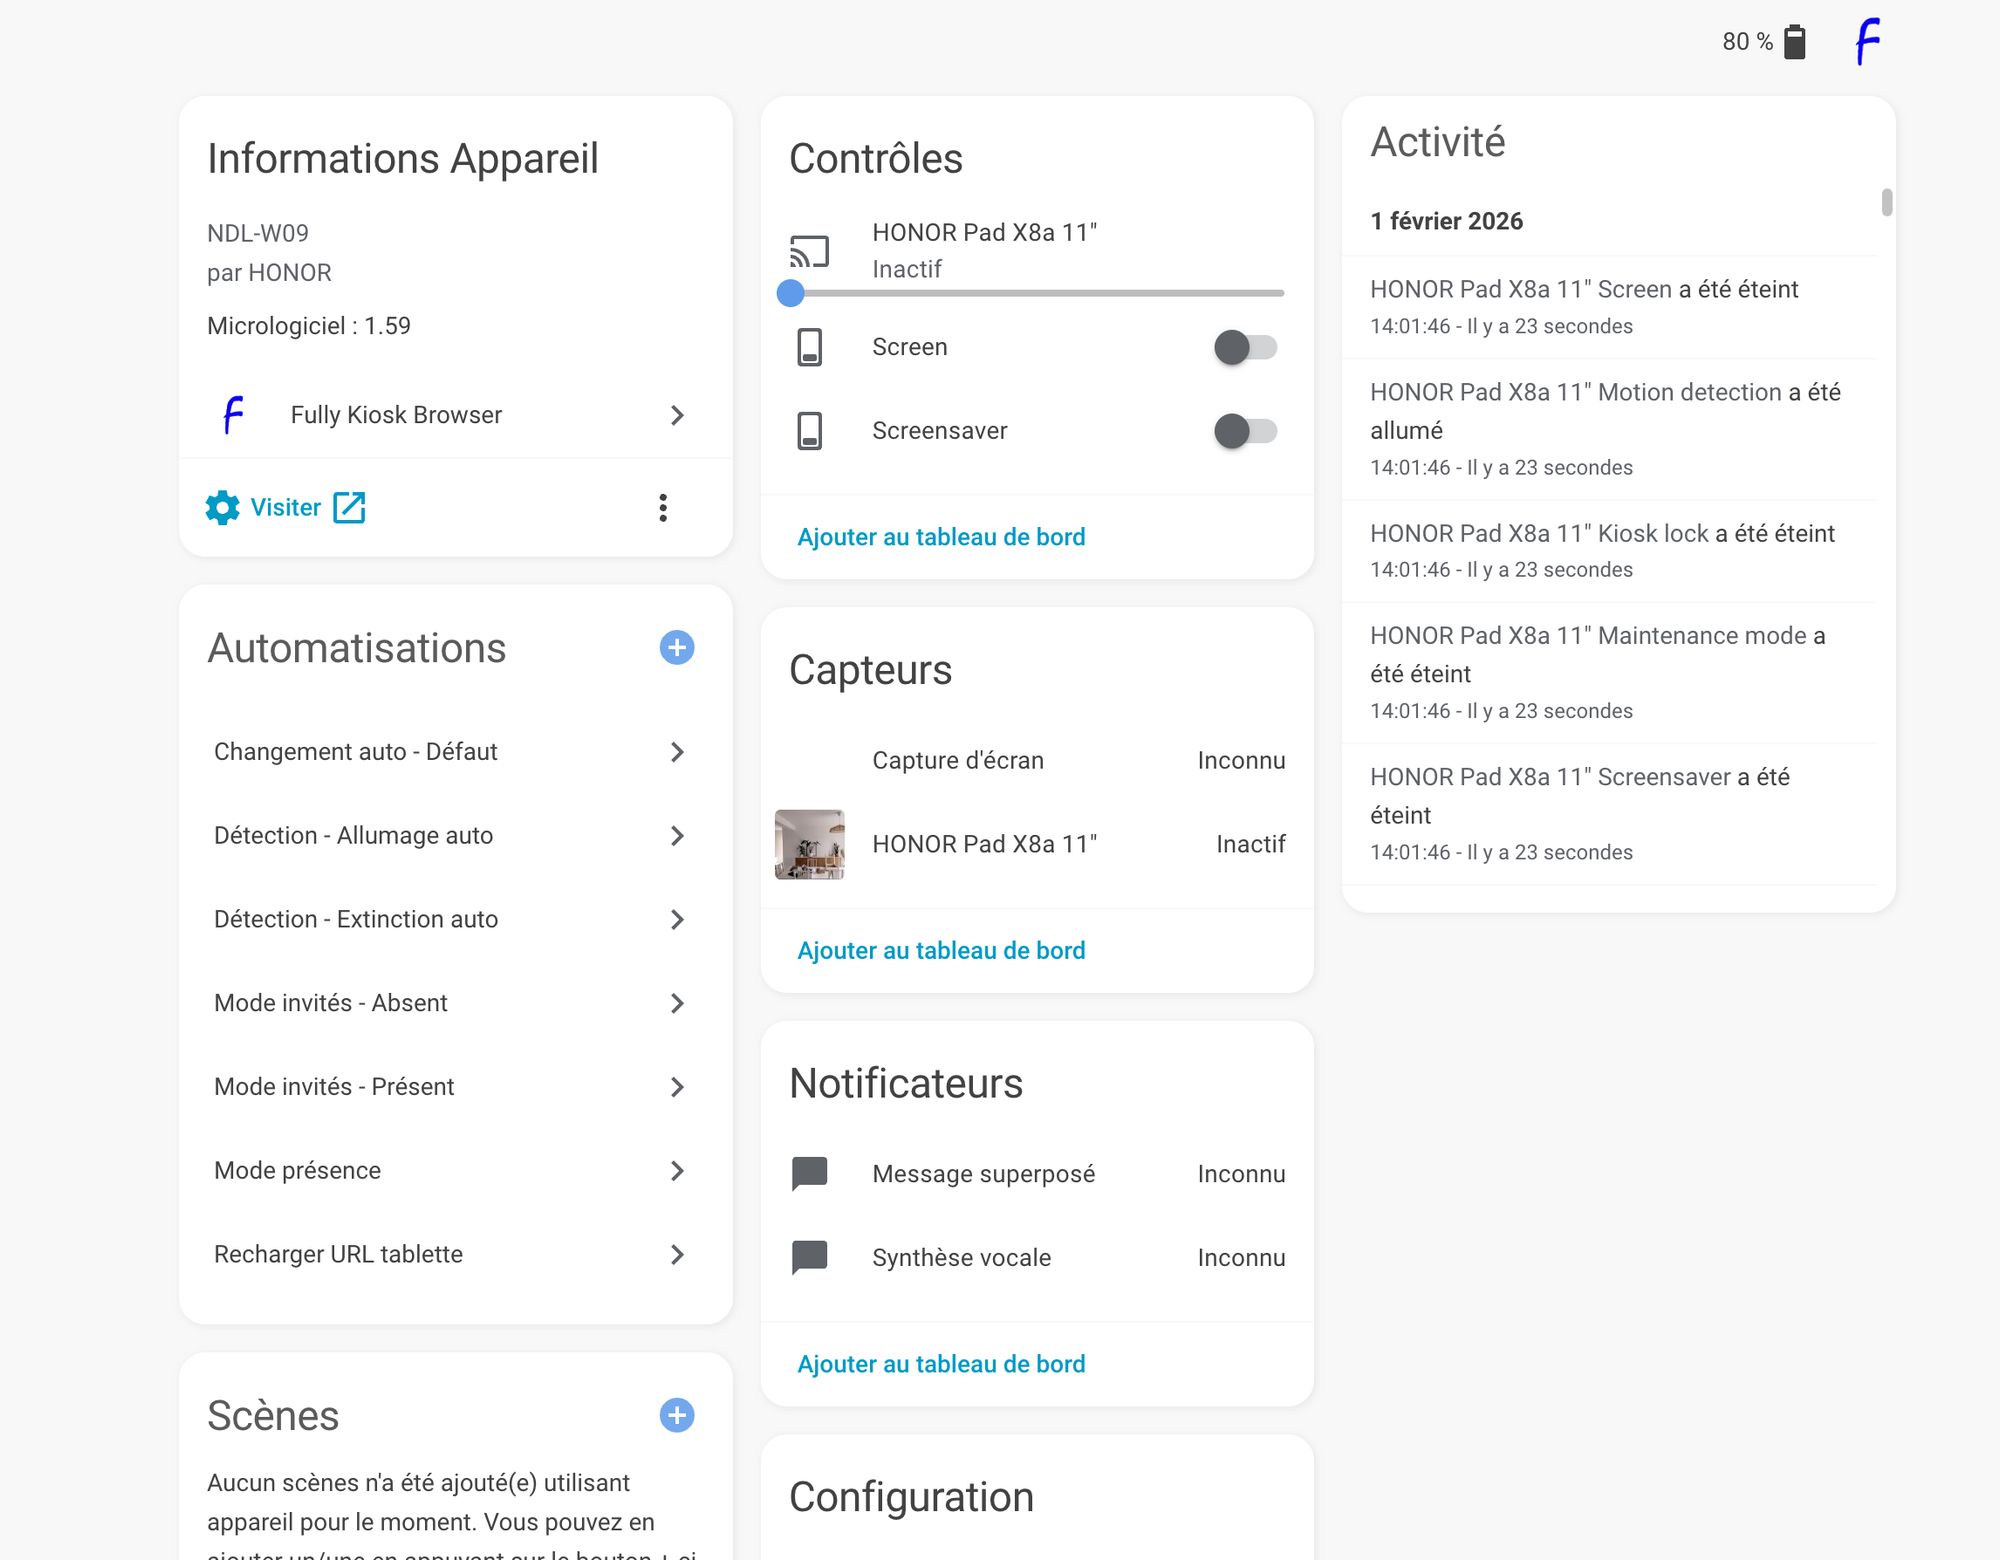Add a new automation with plus icon

click(x=677, y=647)
